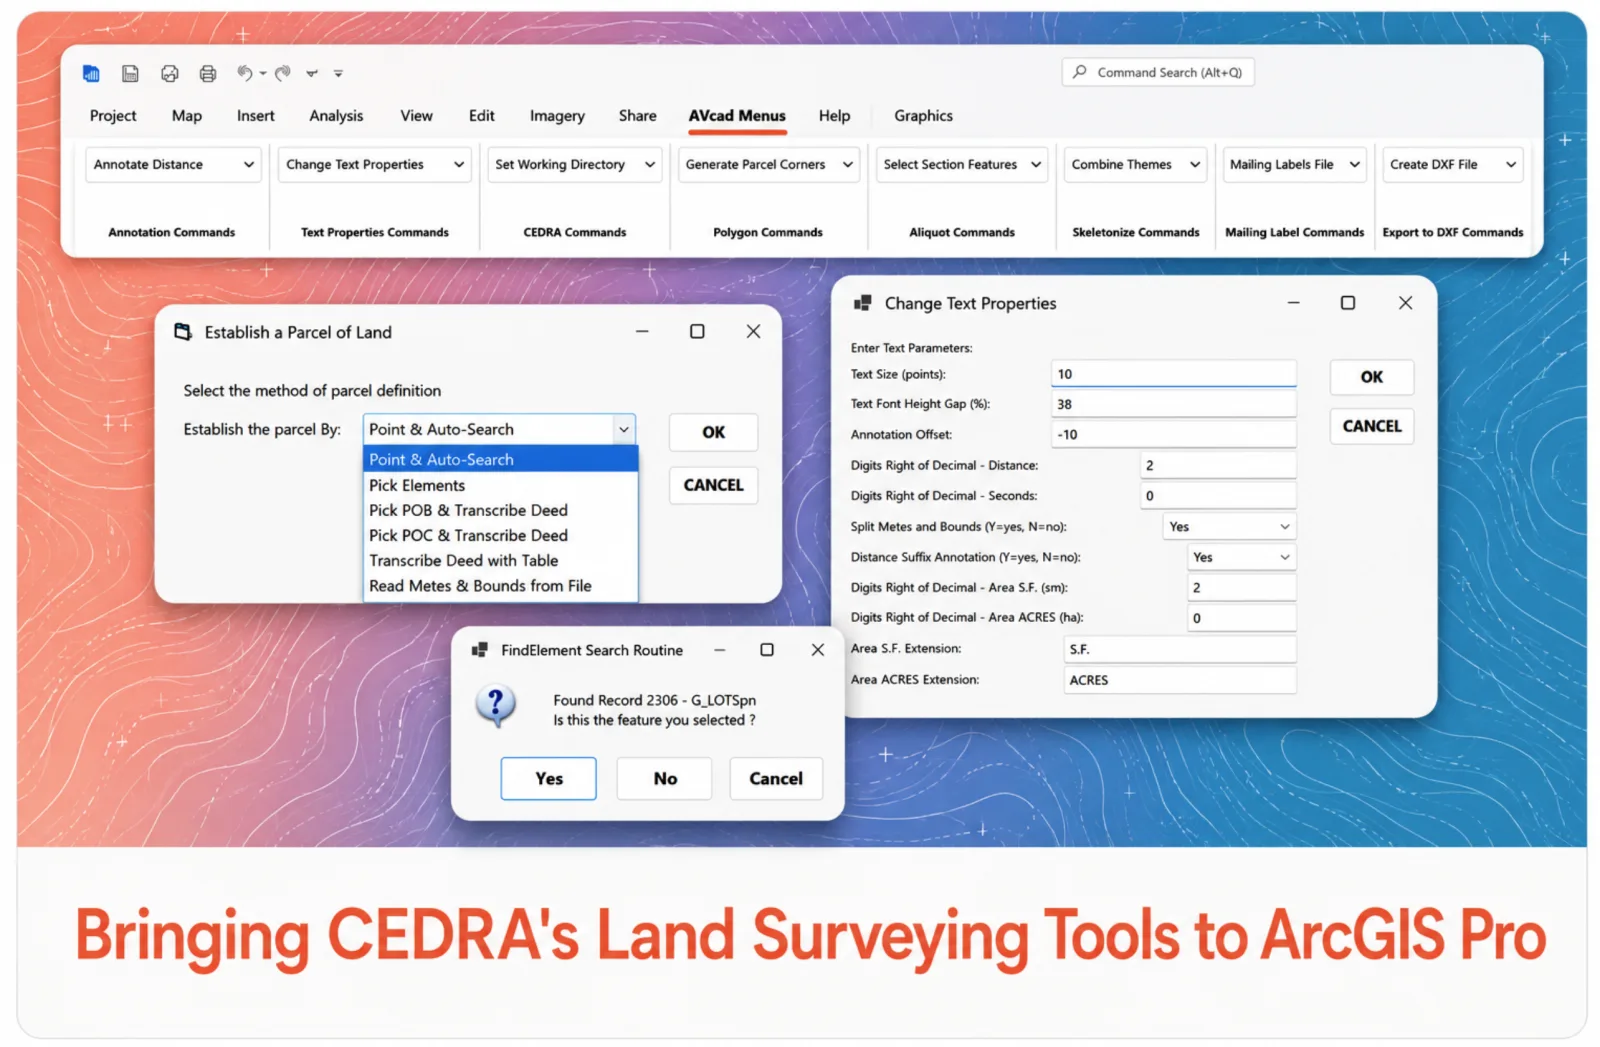The height and width of the screenshot is (1047, 1600).
Task: Click Digits Right of Decimal - Distance field
Action: 1219,465
